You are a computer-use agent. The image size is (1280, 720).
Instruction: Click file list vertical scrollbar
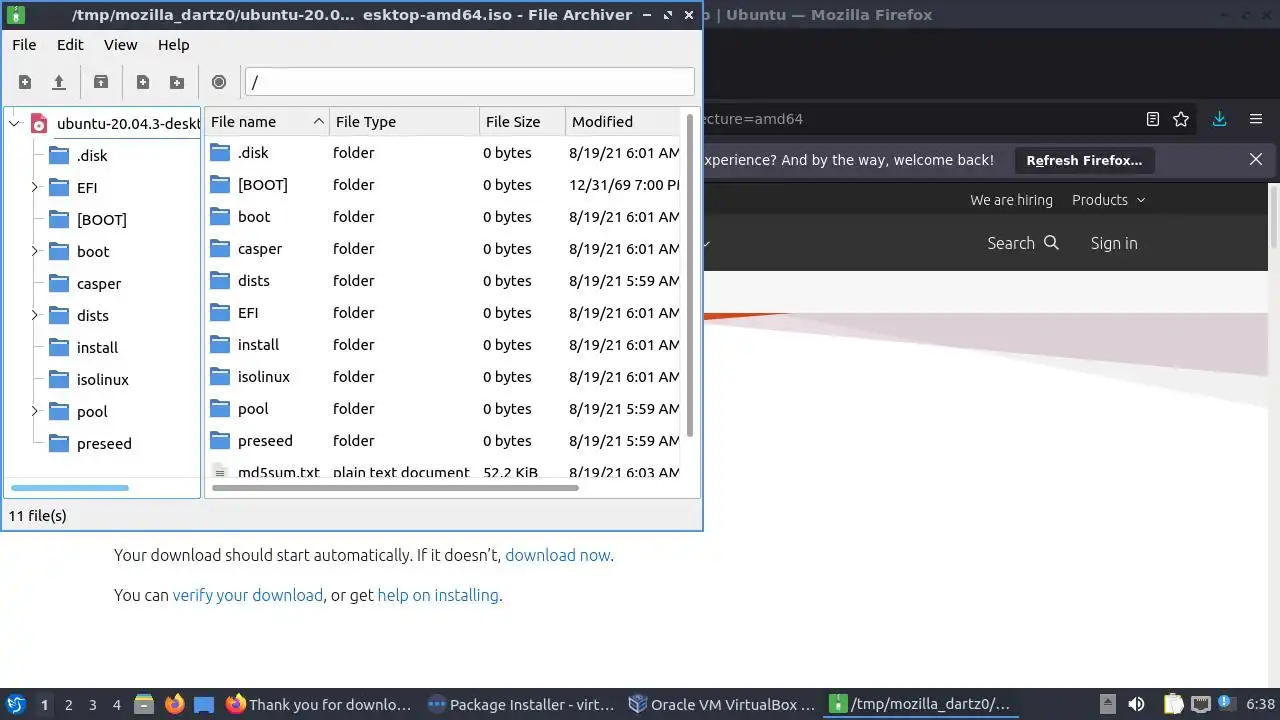pyautogui.click(x=690, y=275)
